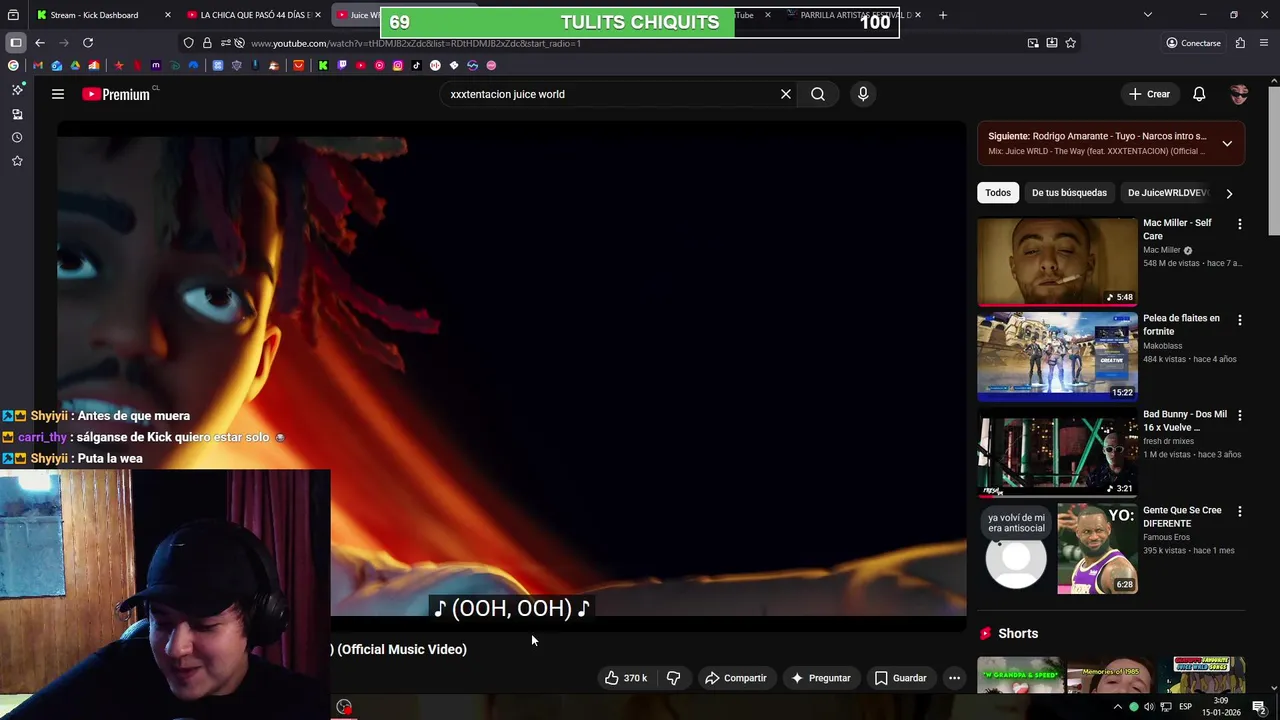Like the video with 370 k thumbs-up
Screen dimensions: 1280x720
pyautogui.click(x=626, y=678)
